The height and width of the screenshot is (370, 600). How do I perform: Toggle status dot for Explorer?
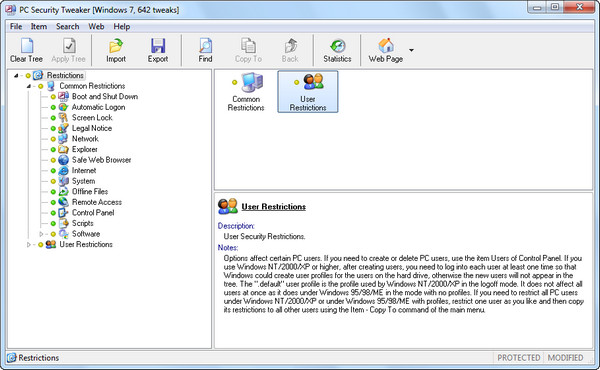pos(53,150)
